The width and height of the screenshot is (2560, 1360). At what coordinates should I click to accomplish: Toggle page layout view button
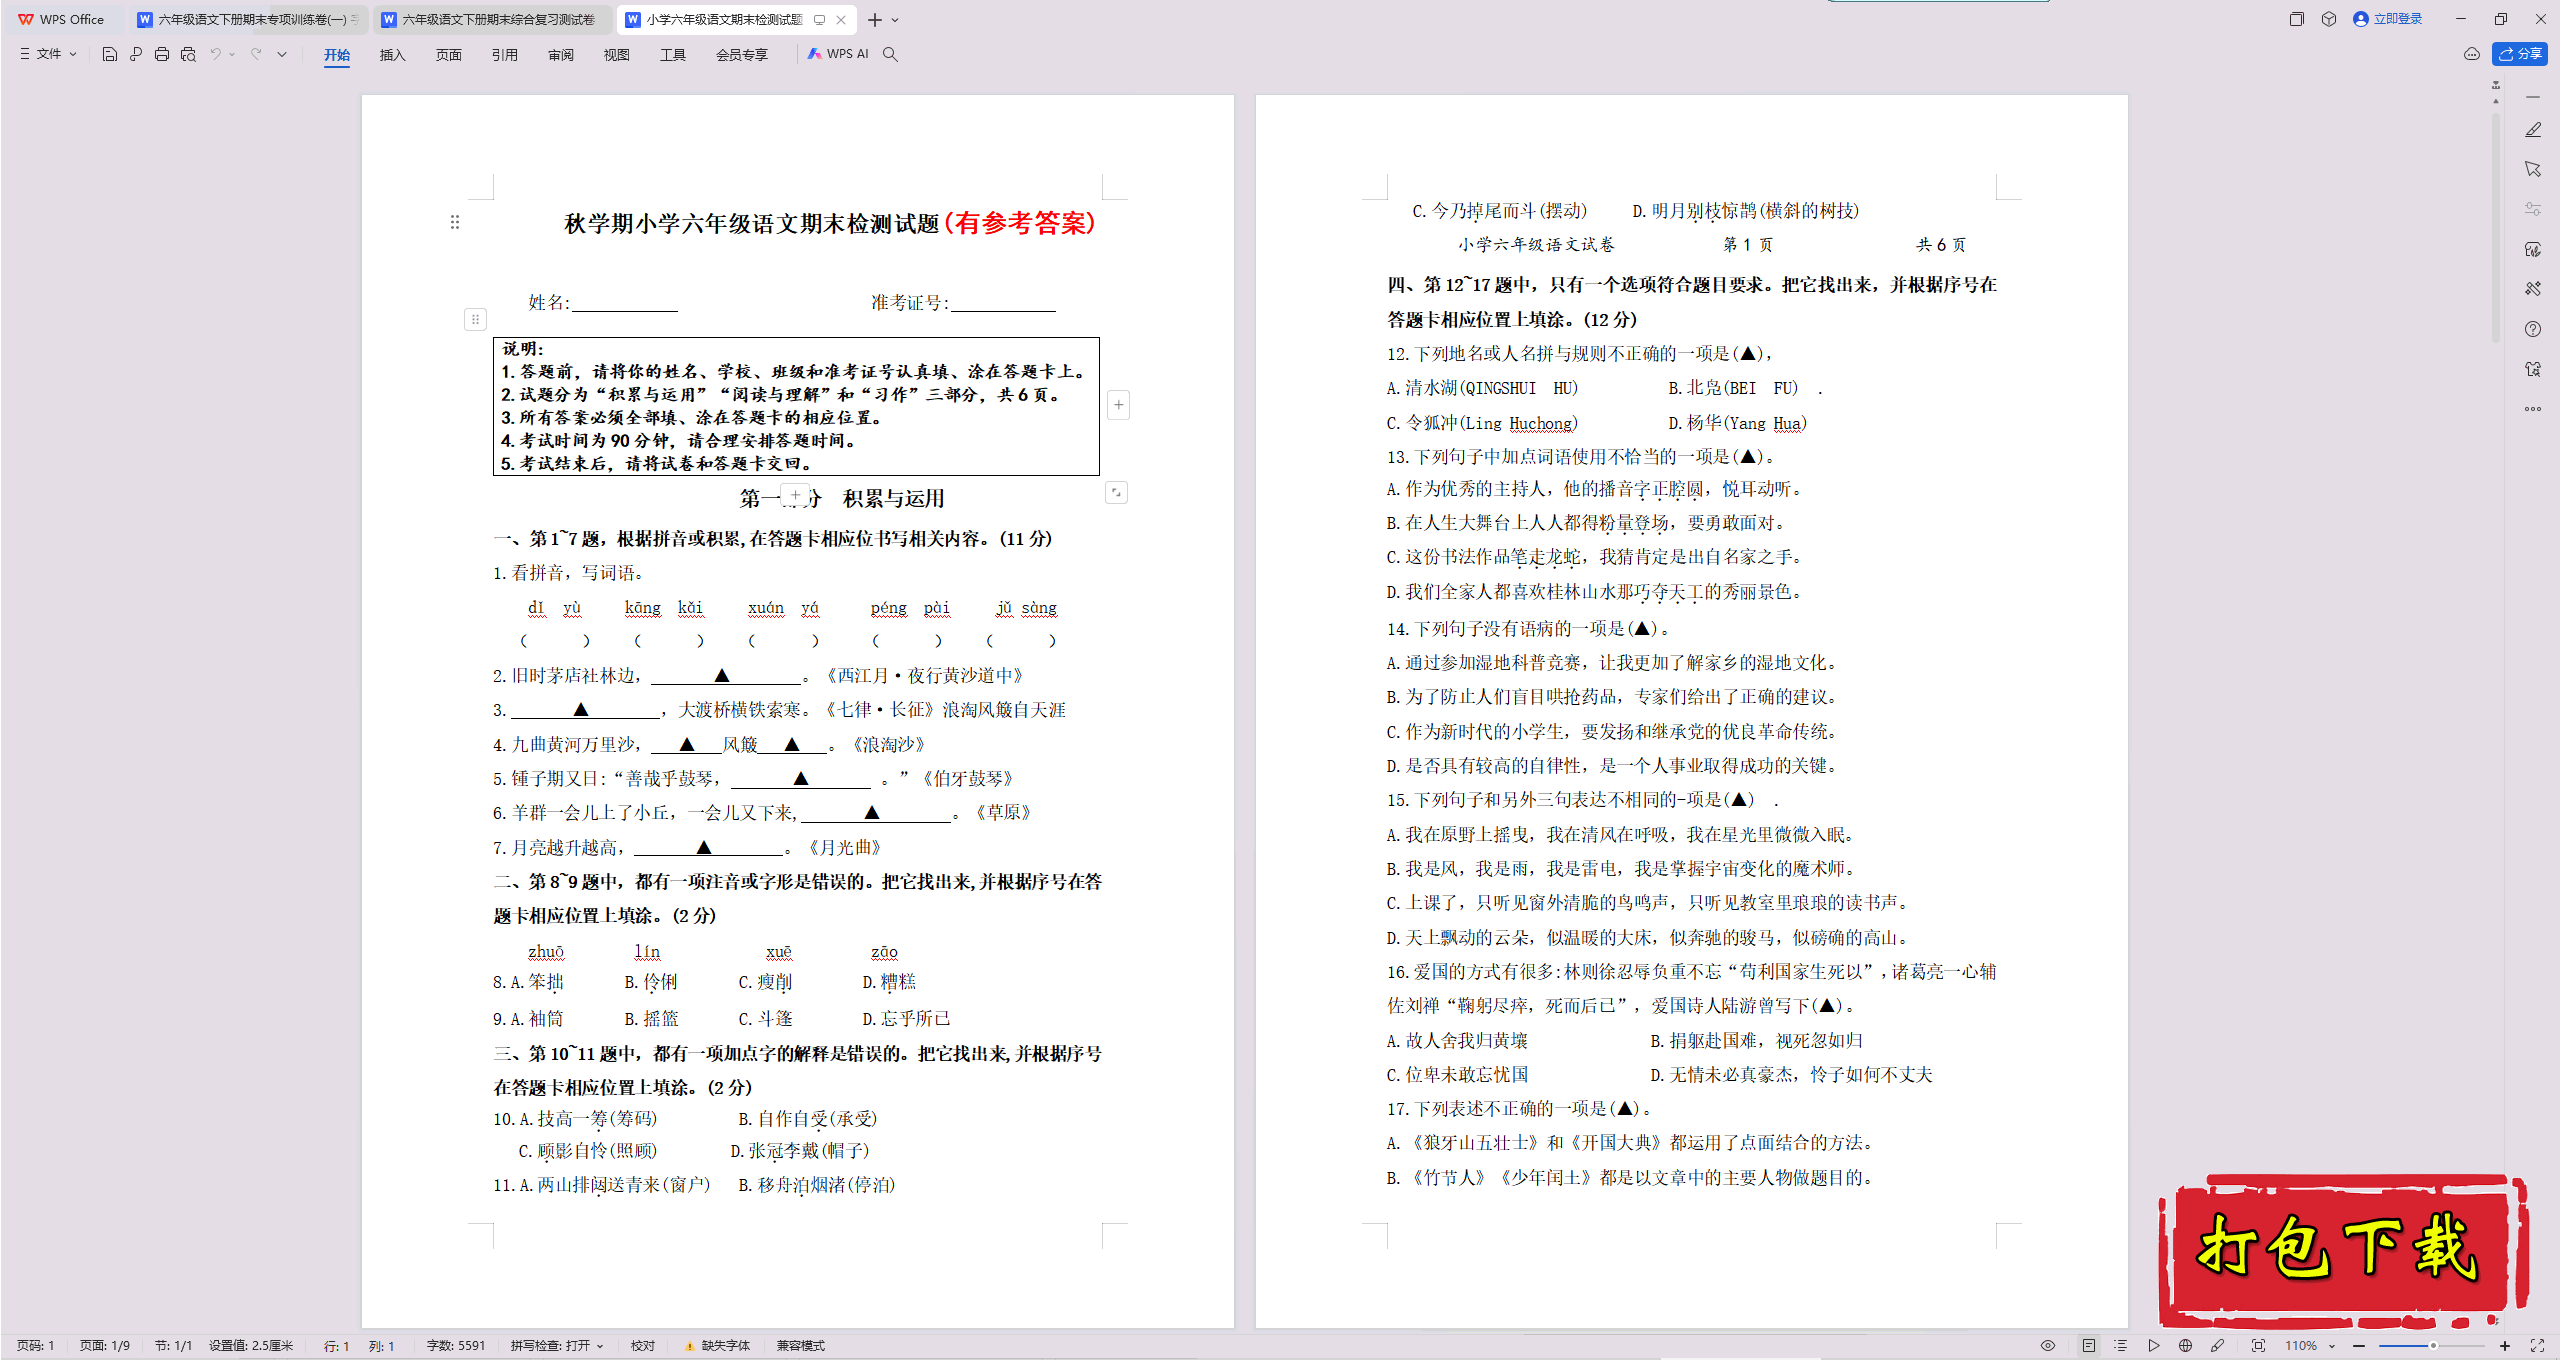tap(2089, 1346)
